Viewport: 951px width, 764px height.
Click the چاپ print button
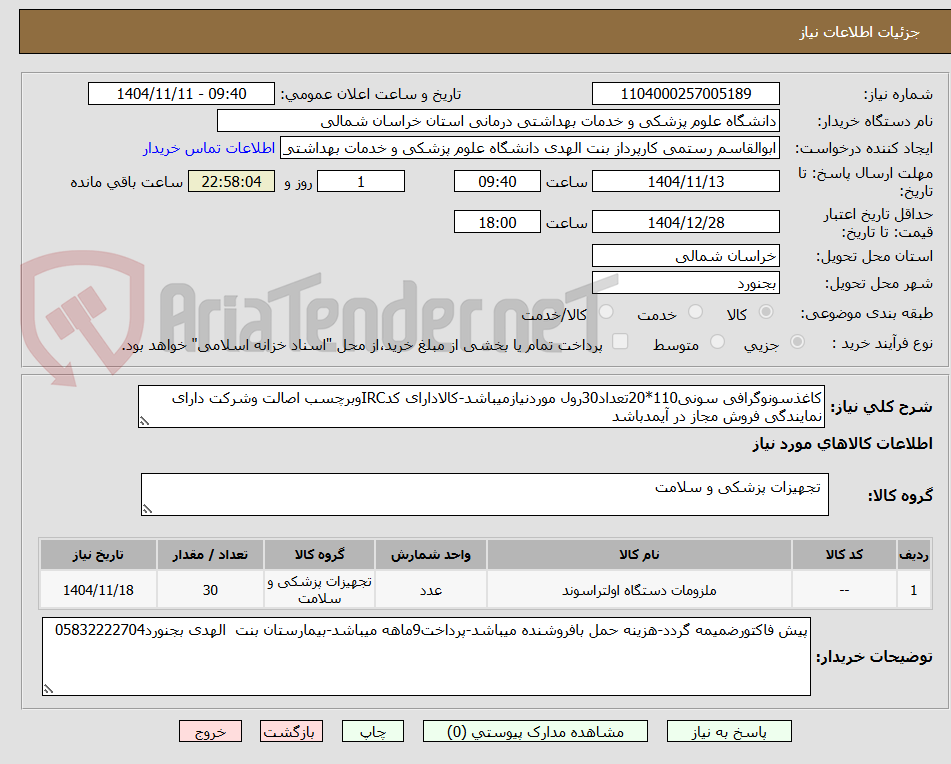click(x=373, y=731)
